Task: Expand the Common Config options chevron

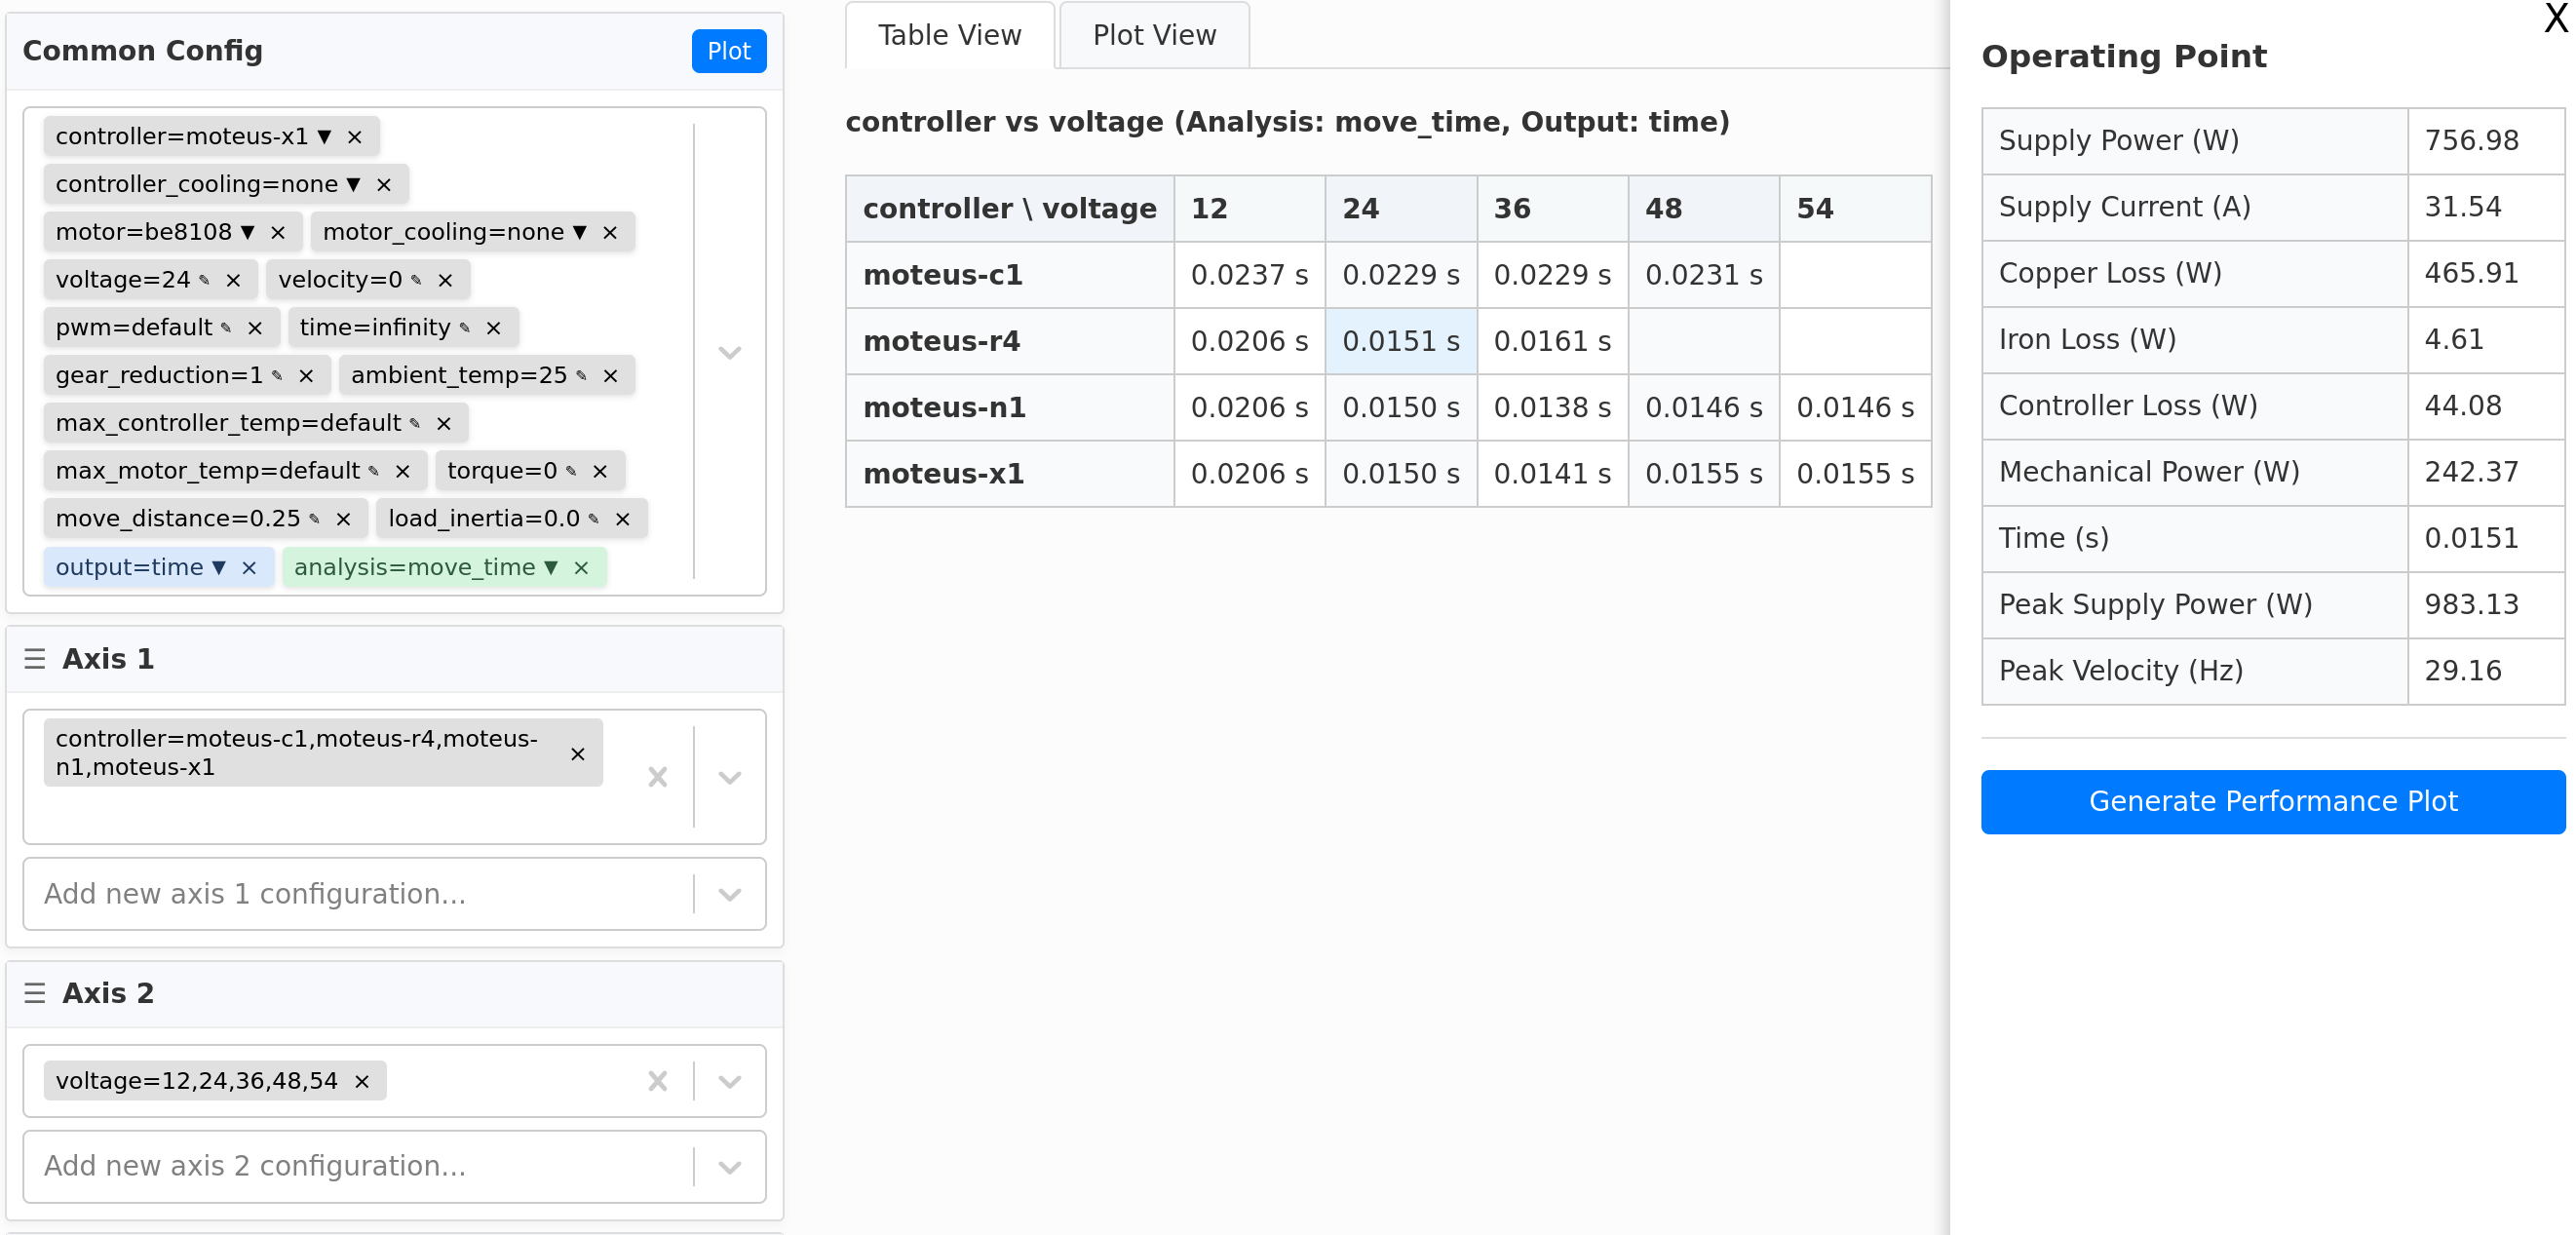Action: click(729, 352)
